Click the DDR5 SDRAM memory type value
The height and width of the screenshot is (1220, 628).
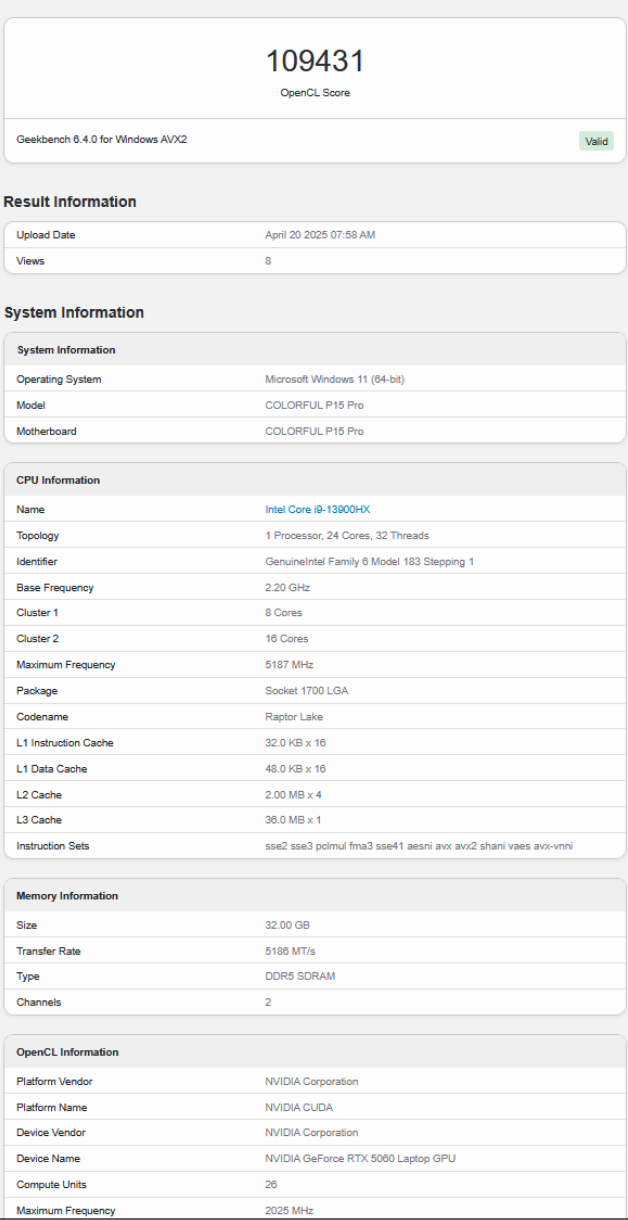(297, 976)
